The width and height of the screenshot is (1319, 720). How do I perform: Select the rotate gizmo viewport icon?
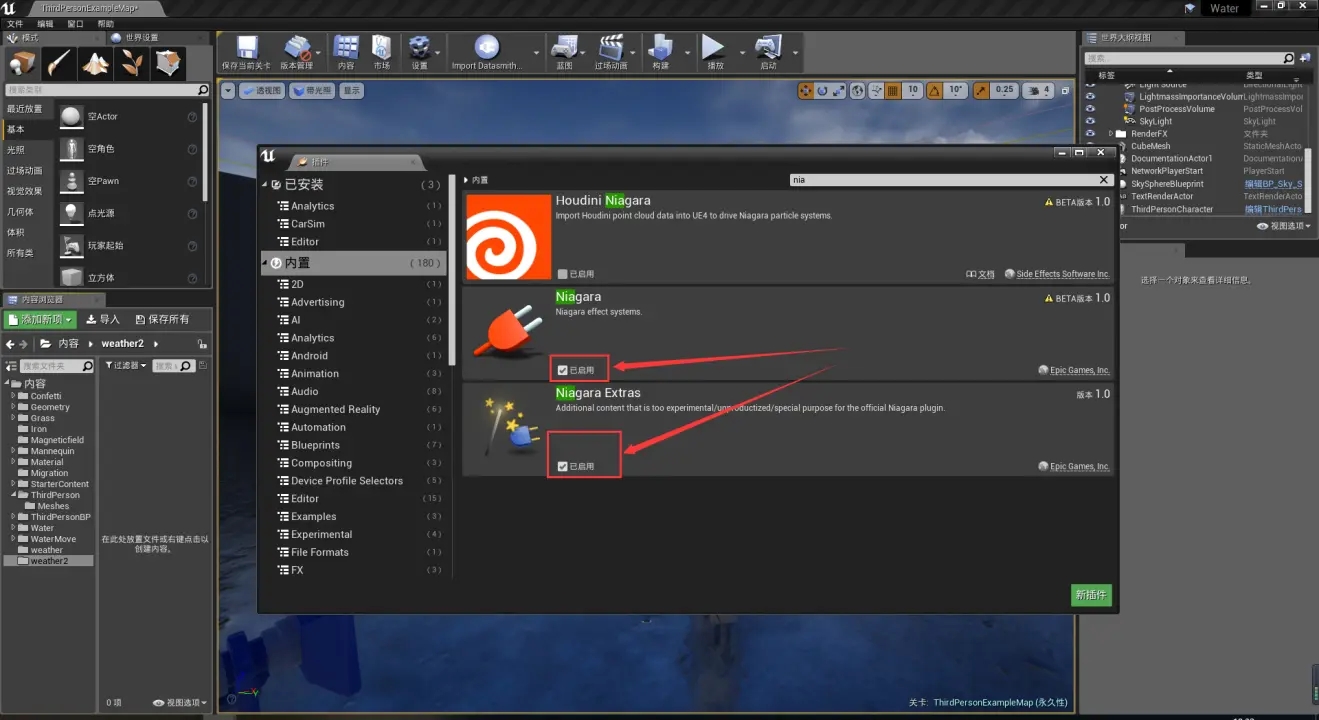(823, 90)
